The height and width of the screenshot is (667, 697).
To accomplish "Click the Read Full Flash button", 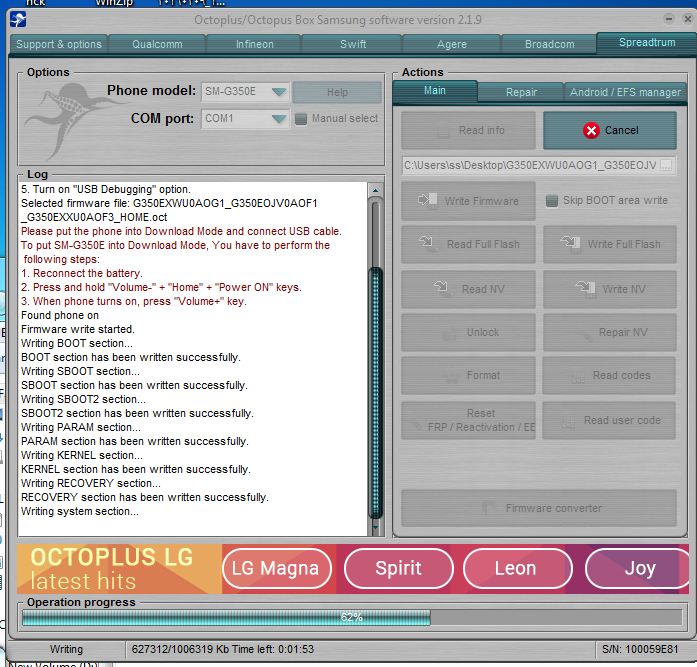I will [x=469, y=244].
